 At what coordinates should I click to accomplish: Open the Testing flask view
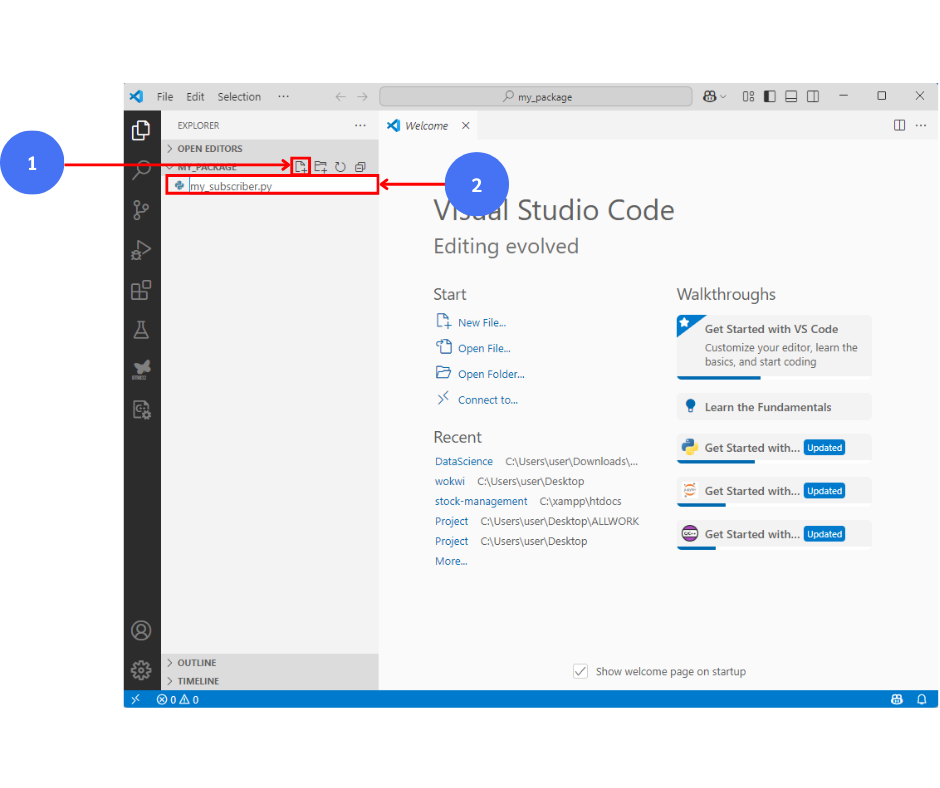point(141,329)
